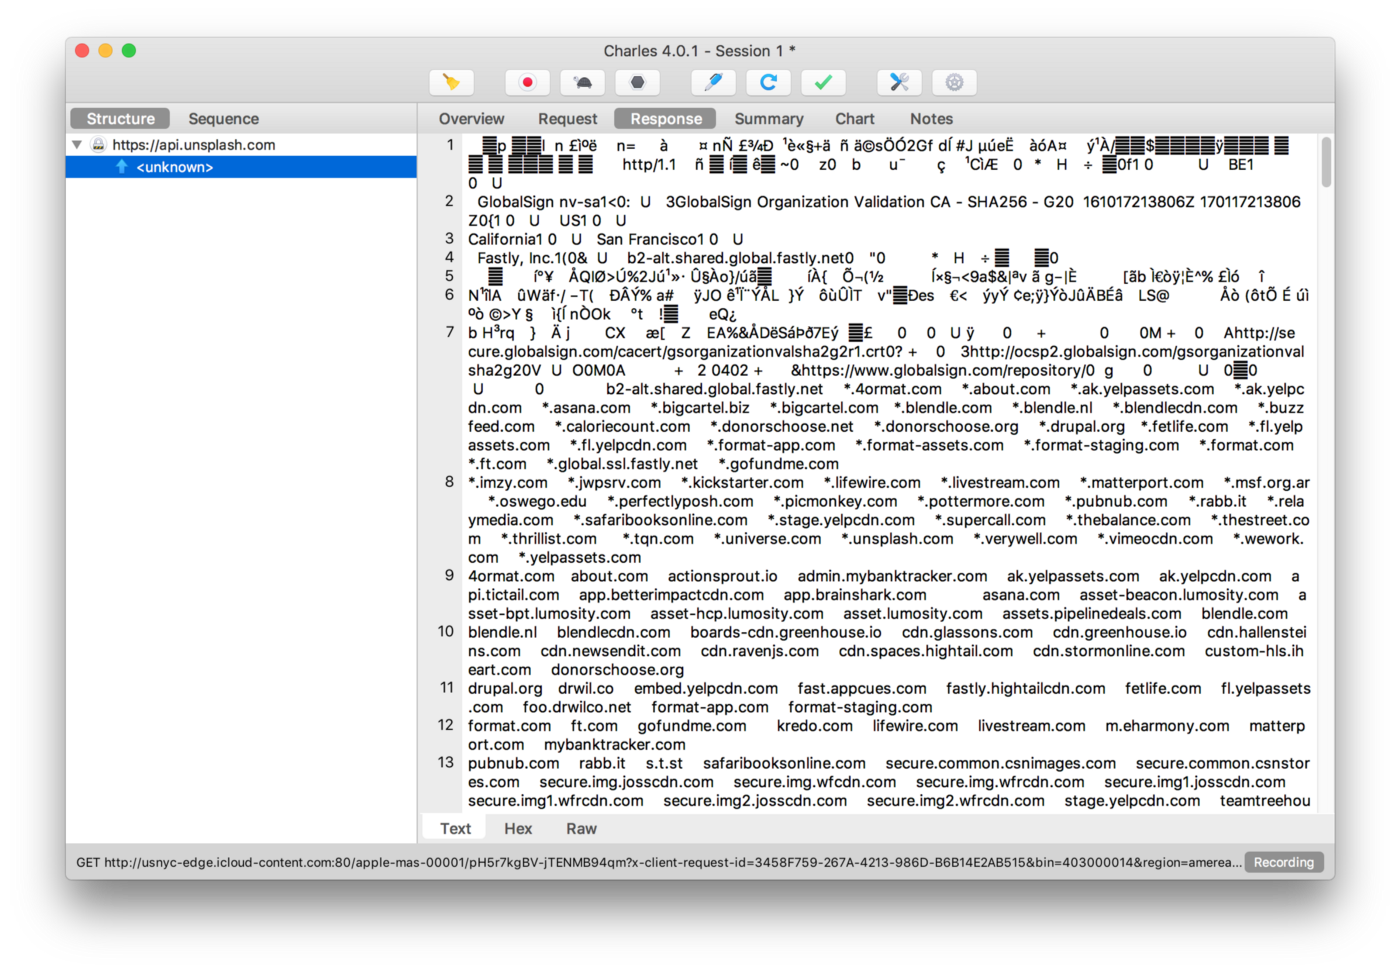Click the text 'California1 0 U San Francisco1'

593,239
